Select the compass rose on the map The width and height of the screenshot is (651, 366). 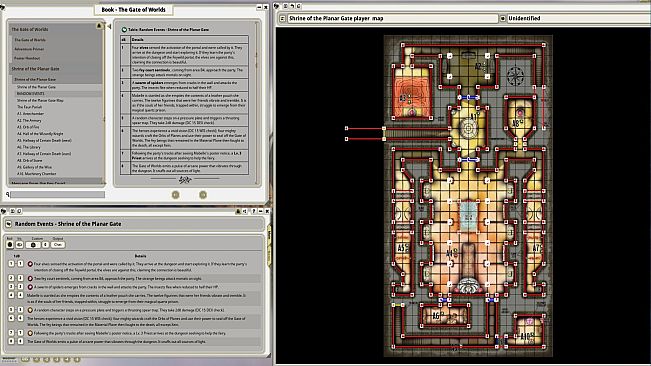click(515, 75)
